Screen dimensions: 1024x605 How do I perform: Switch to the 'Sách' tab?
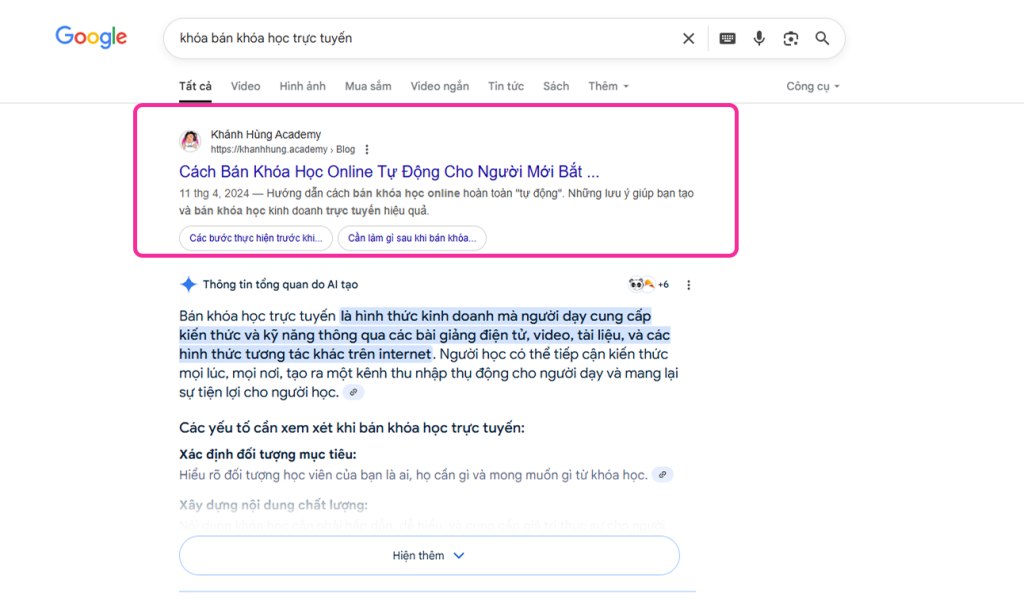click(x=556, y=86)
